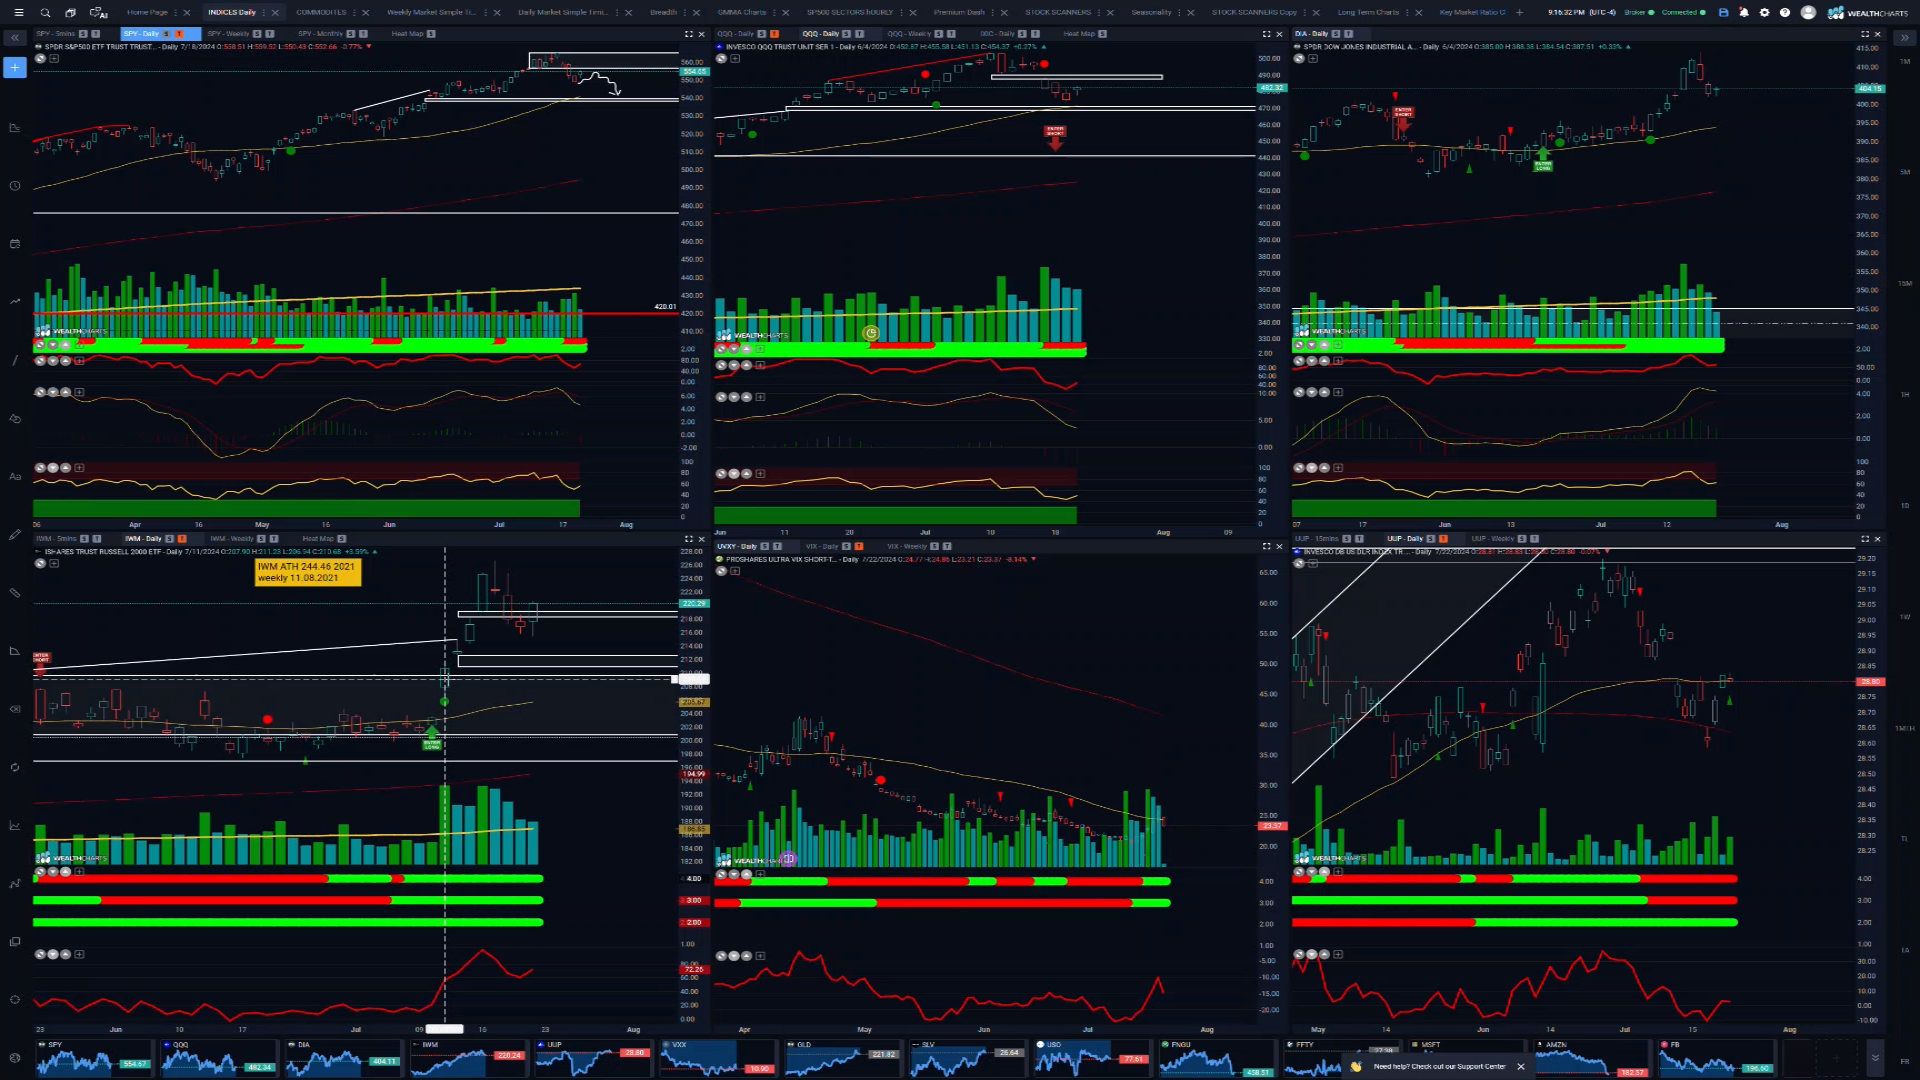The width and height of the screenshot is (1920, 1080).
Task: Click the search magnifier icon
Action: (x=45, y=13)
